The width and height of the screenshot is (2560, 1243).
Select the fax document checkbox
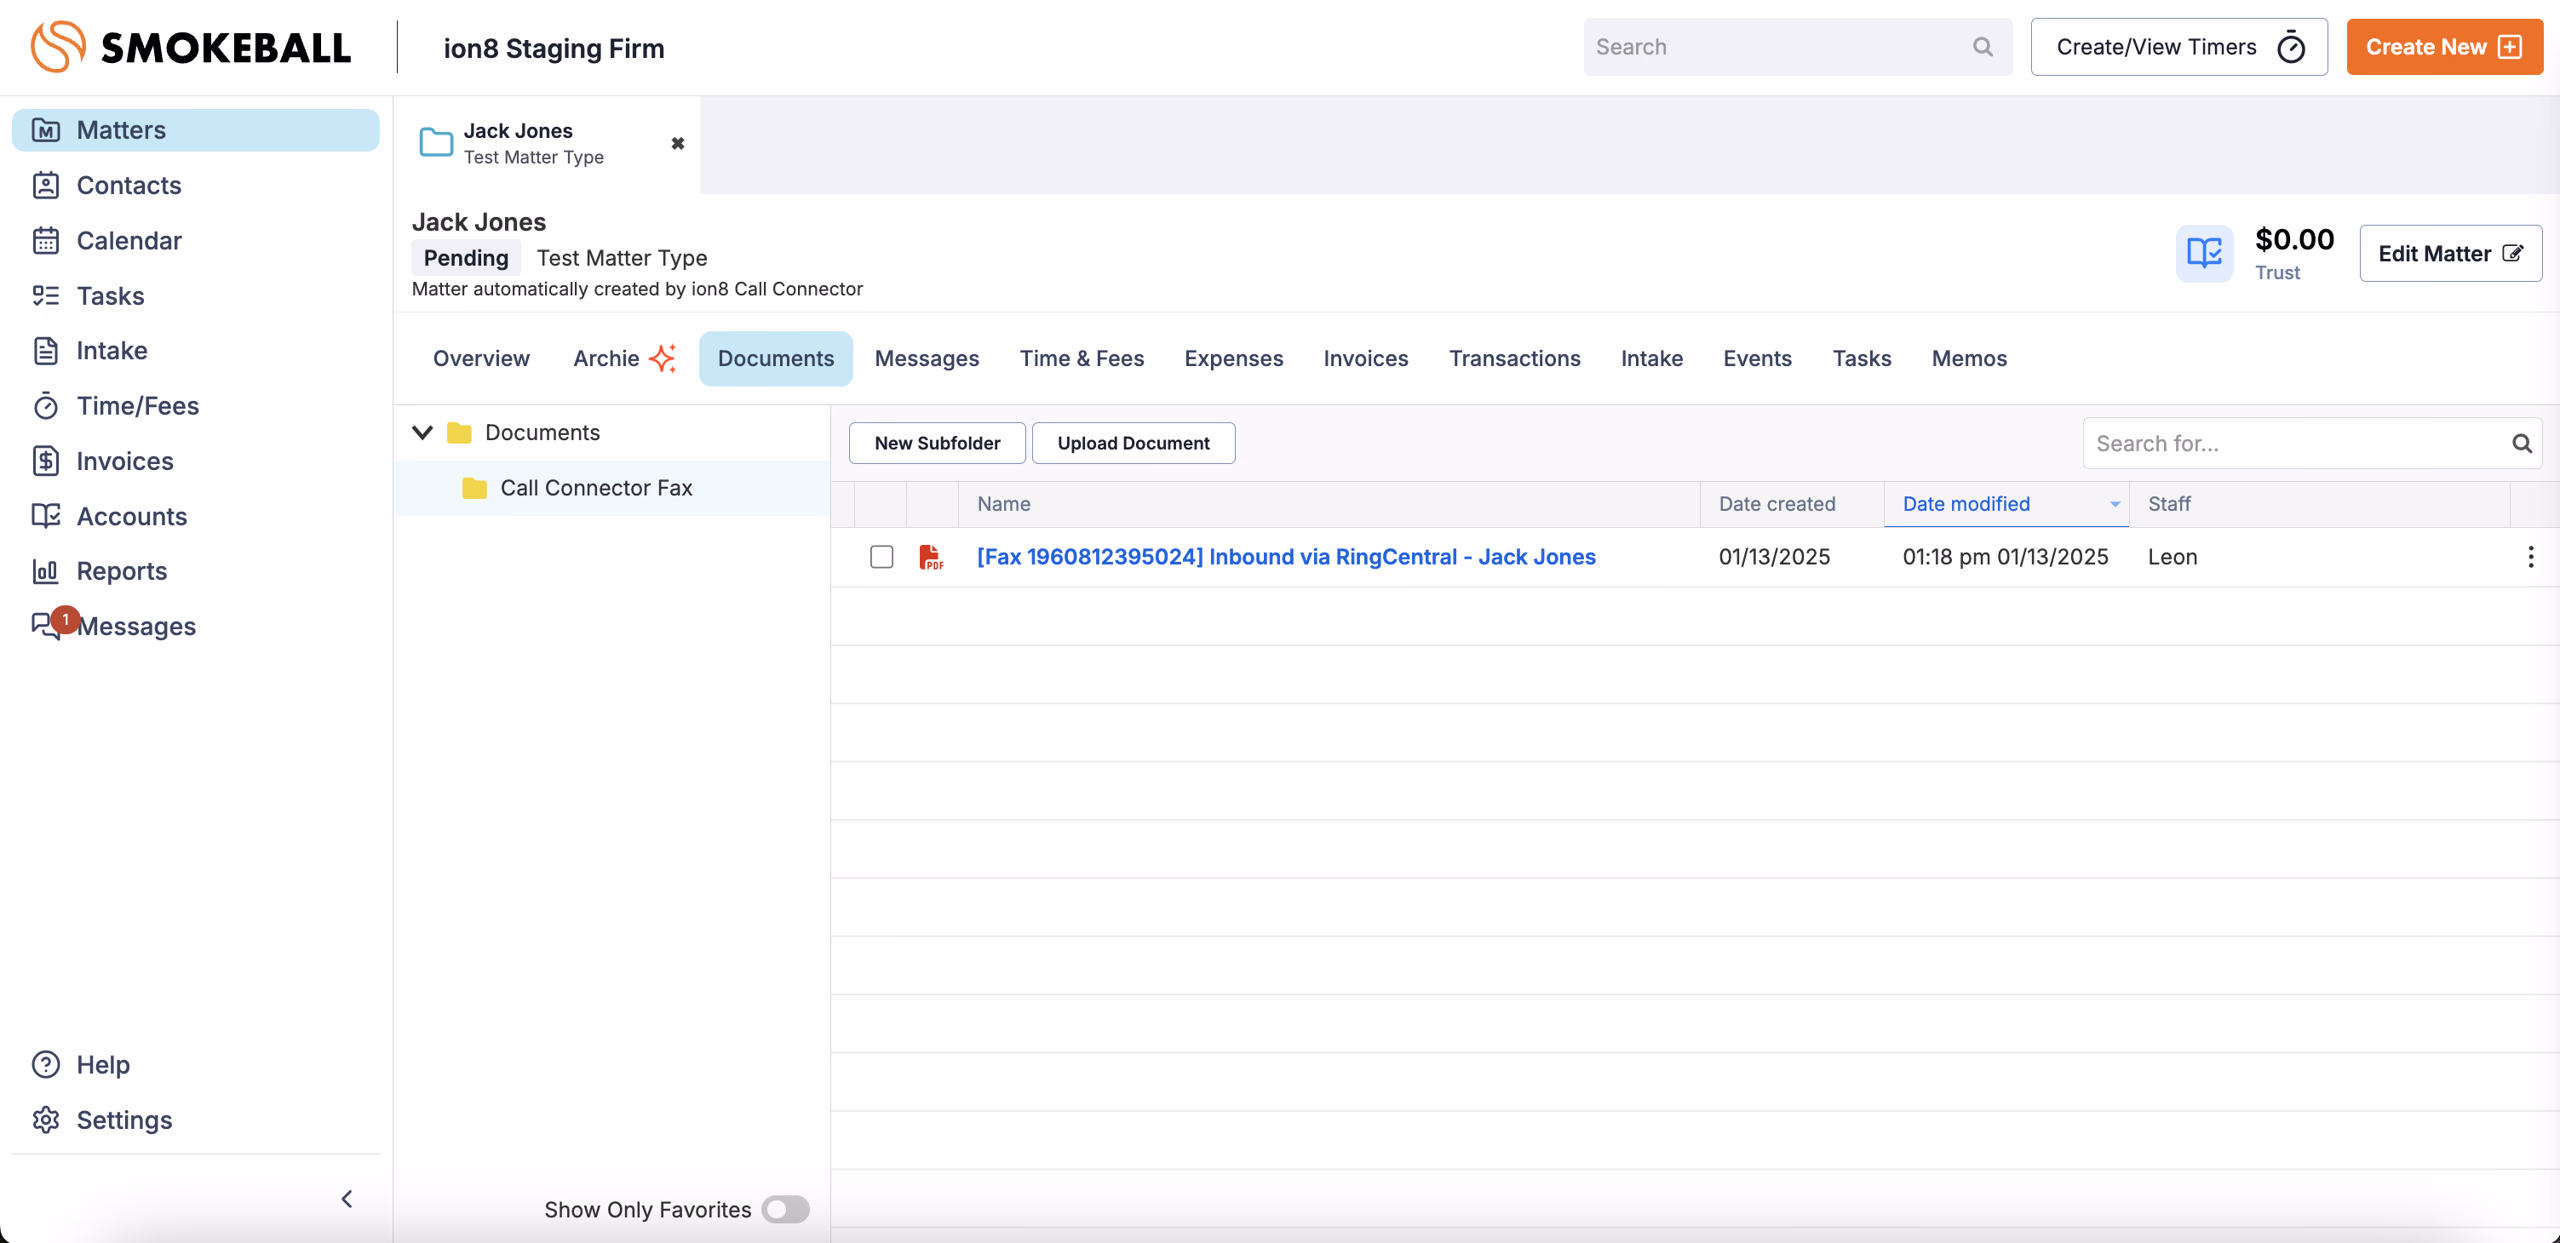[881, 557]
